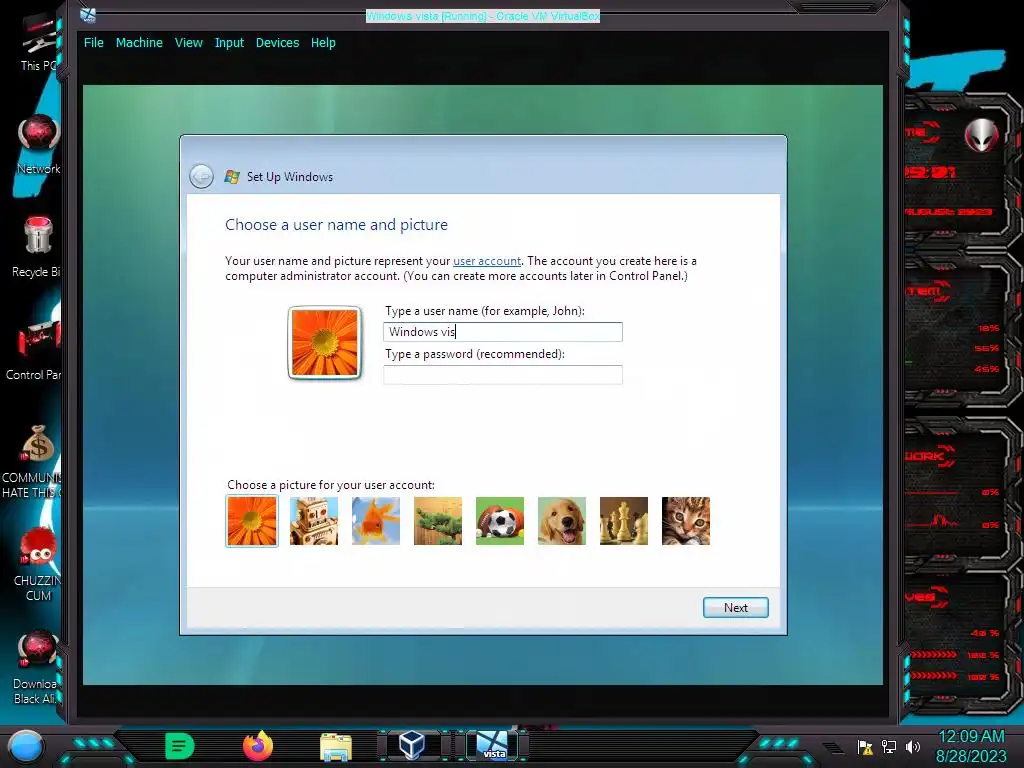The image size is (1024, 768).
Task: Open the green notes app in taskbar
Action: tap(180, 746)
